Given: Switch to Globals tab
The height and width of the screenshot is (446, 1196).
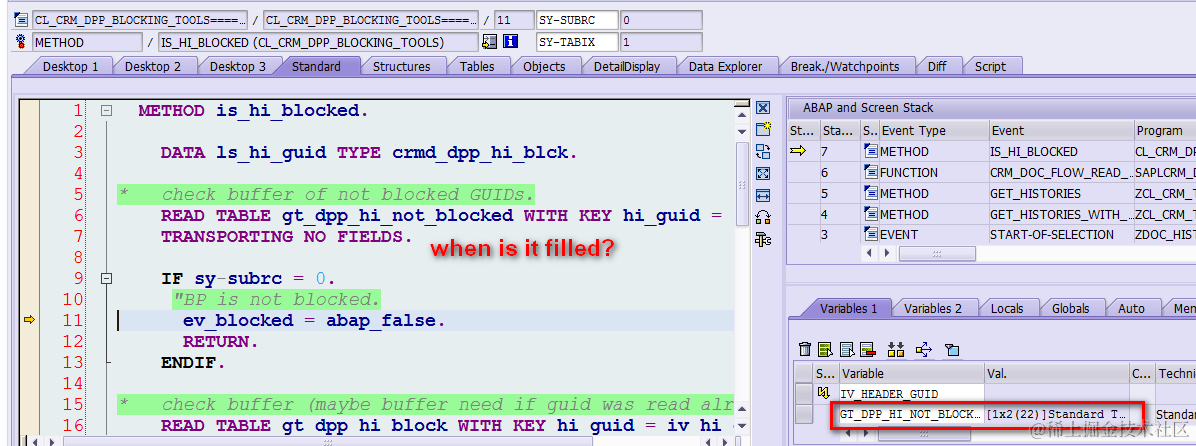Looking at the screenshot, I should coord(1070,308).
